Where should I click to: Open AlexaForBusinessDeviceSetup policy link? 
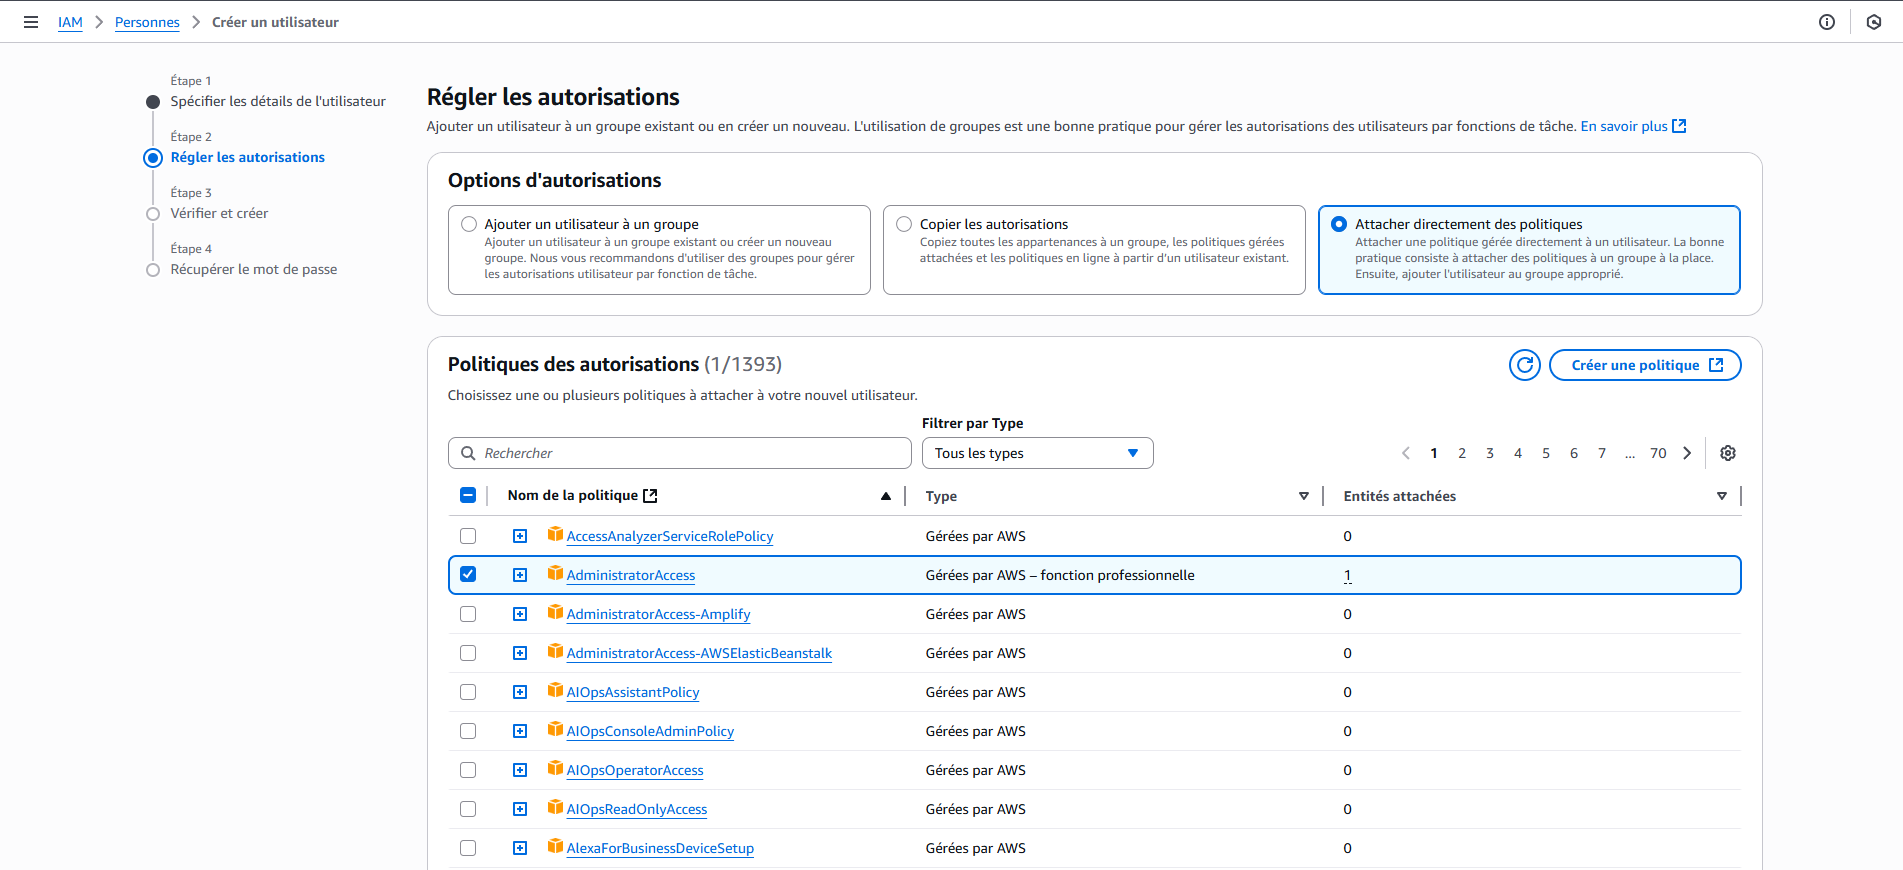pos(660,848)
